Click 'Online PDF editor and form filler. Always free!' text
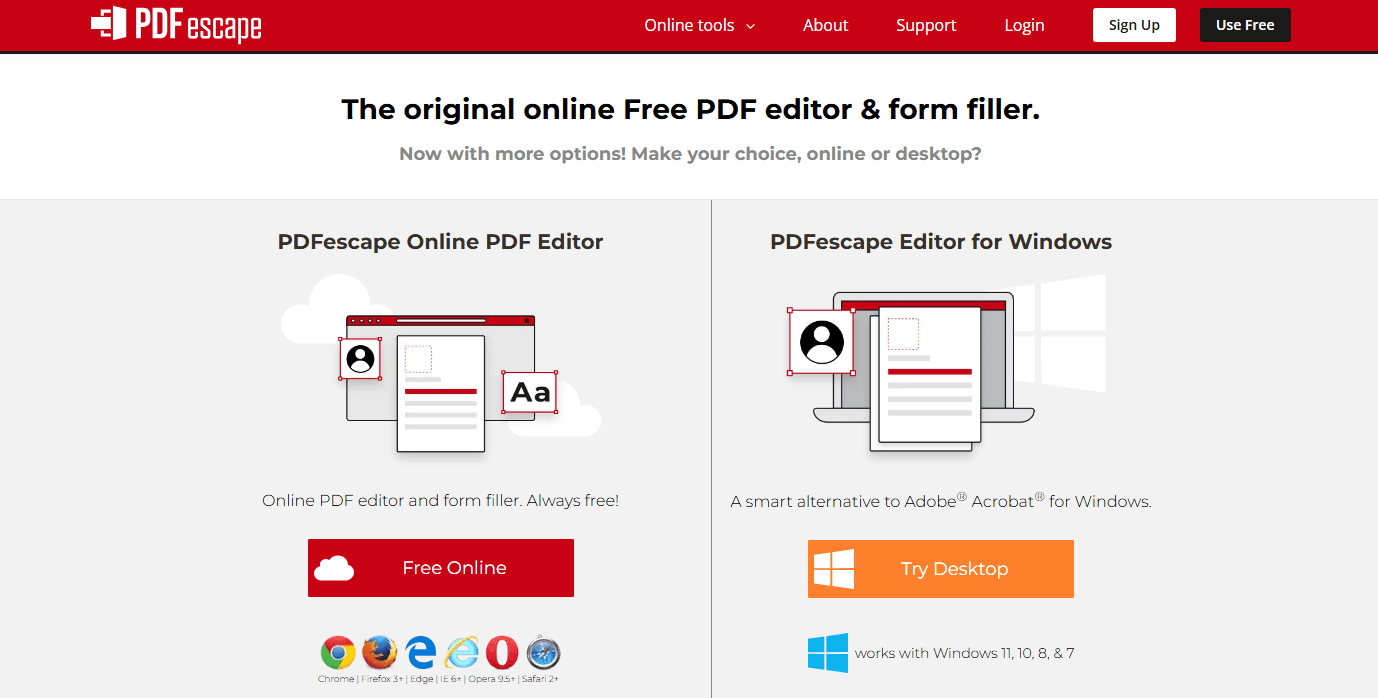 (441, 500)
